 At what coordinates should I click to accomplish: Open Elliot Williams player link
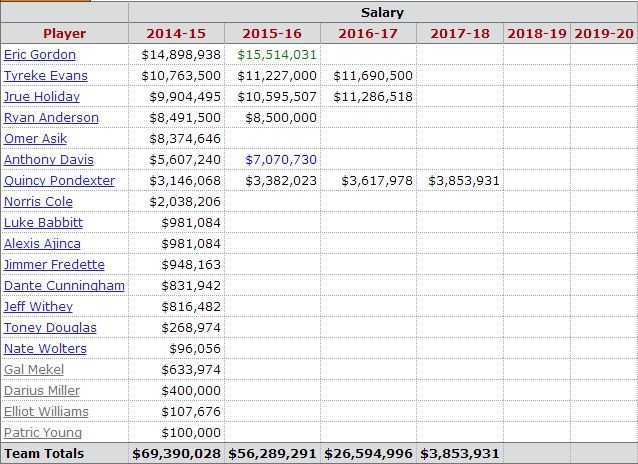coord(46,411)
